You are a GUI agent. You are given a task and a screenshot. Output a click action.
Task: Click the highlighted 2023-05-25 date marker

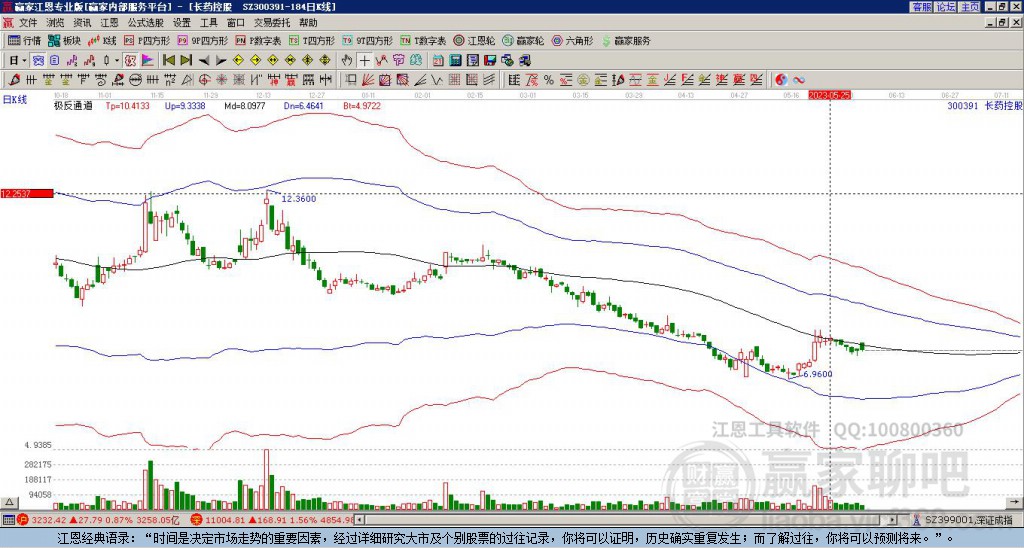(x=829, y=95)
